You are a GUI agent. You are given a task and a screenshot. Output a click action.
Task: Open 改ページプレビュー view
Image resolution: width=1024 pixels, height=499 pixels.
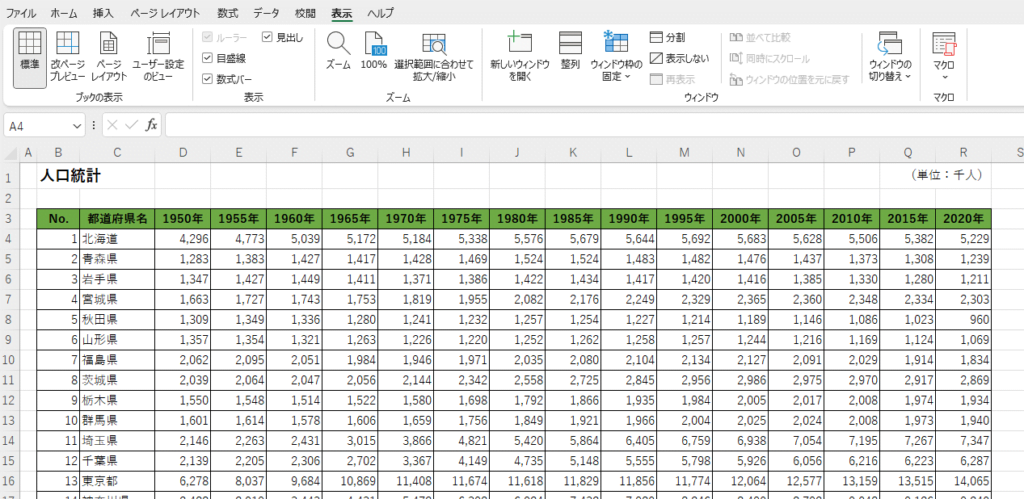point(67,57)
